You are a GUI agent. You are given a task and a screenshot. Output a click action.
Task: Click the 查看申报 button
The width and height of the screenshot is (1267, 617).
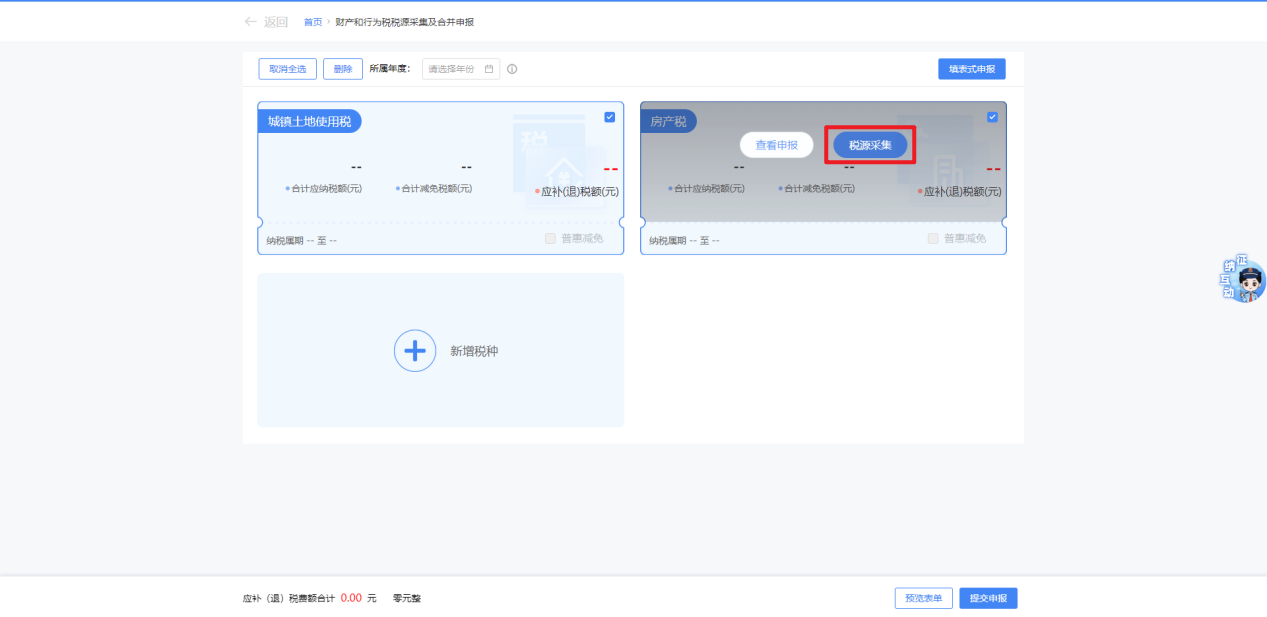(x=776, y=145)
